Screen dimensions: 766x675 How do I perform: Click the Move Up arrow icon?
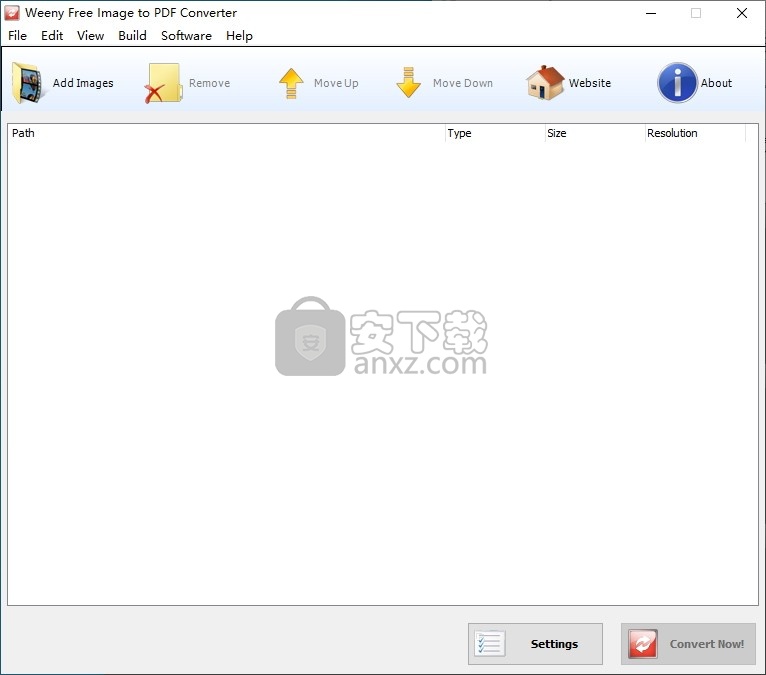(291, 83)
